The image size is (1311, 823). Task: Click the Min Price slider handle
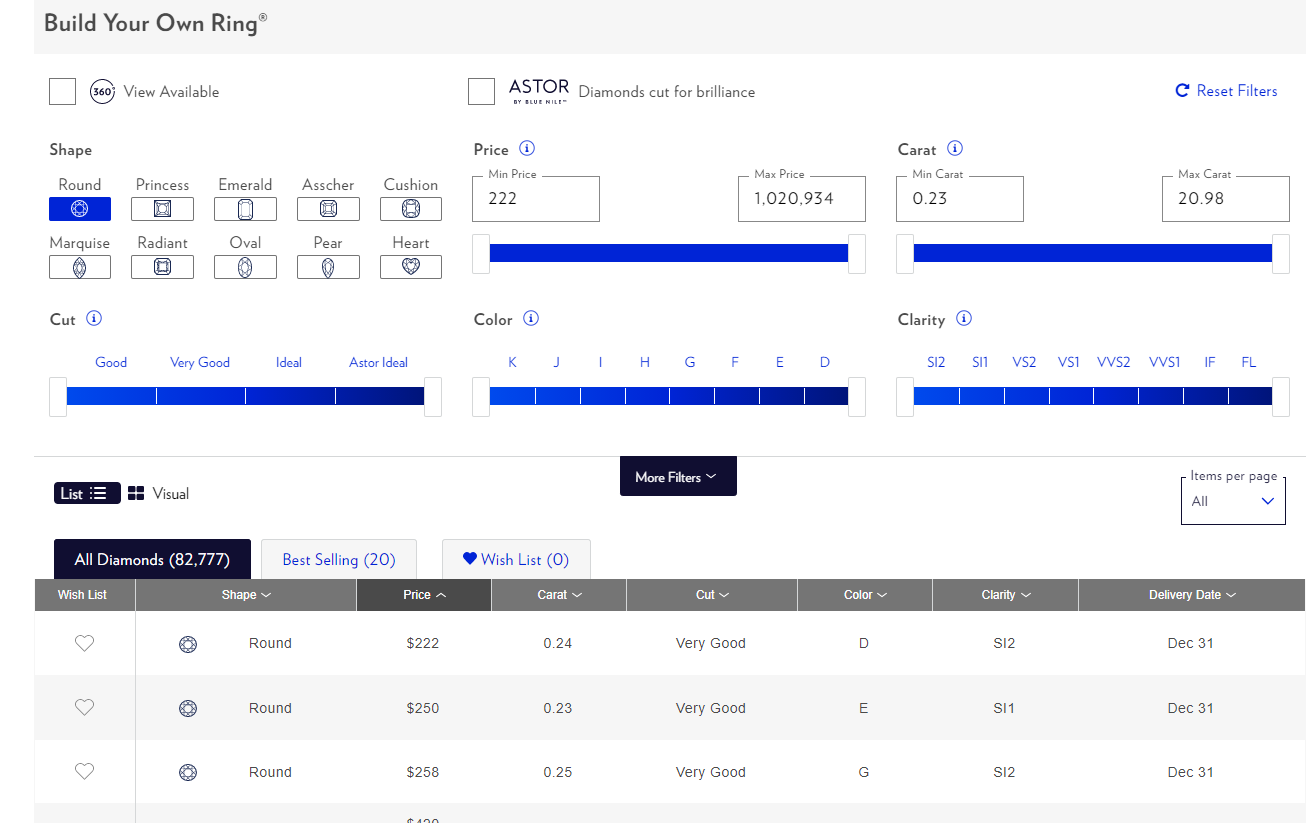(481, 254)
